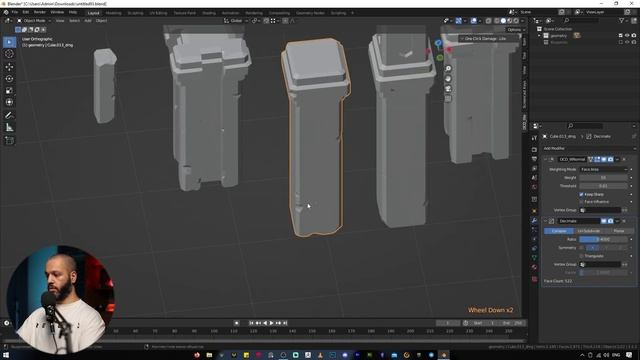Open the Object properties tab
640x360 pixels.
[534, 211]
